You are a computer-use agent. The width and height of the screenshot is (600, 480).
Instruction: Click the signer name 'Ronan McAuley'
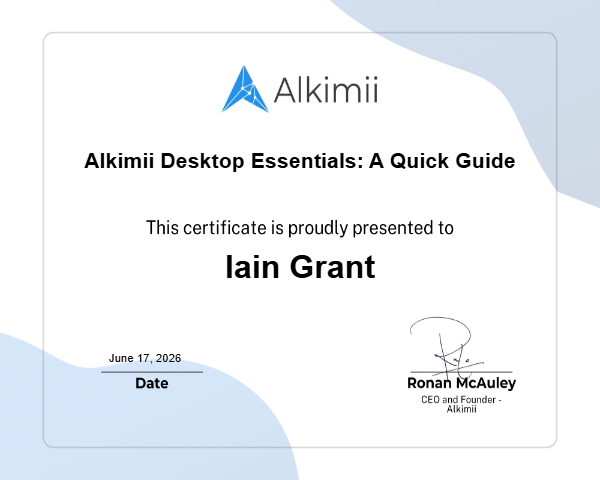pyautogui.click(x=461, y=383)
